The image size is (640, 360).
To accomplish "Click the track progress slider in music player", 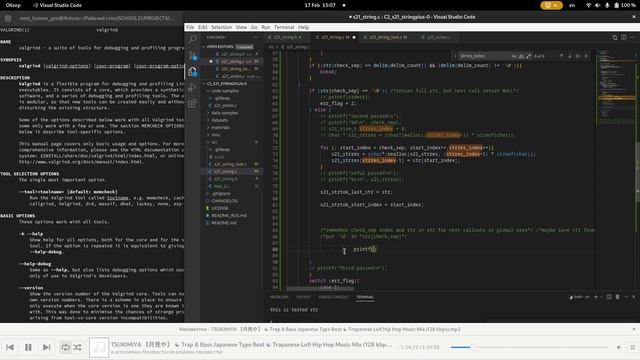I will coord(529,347).
